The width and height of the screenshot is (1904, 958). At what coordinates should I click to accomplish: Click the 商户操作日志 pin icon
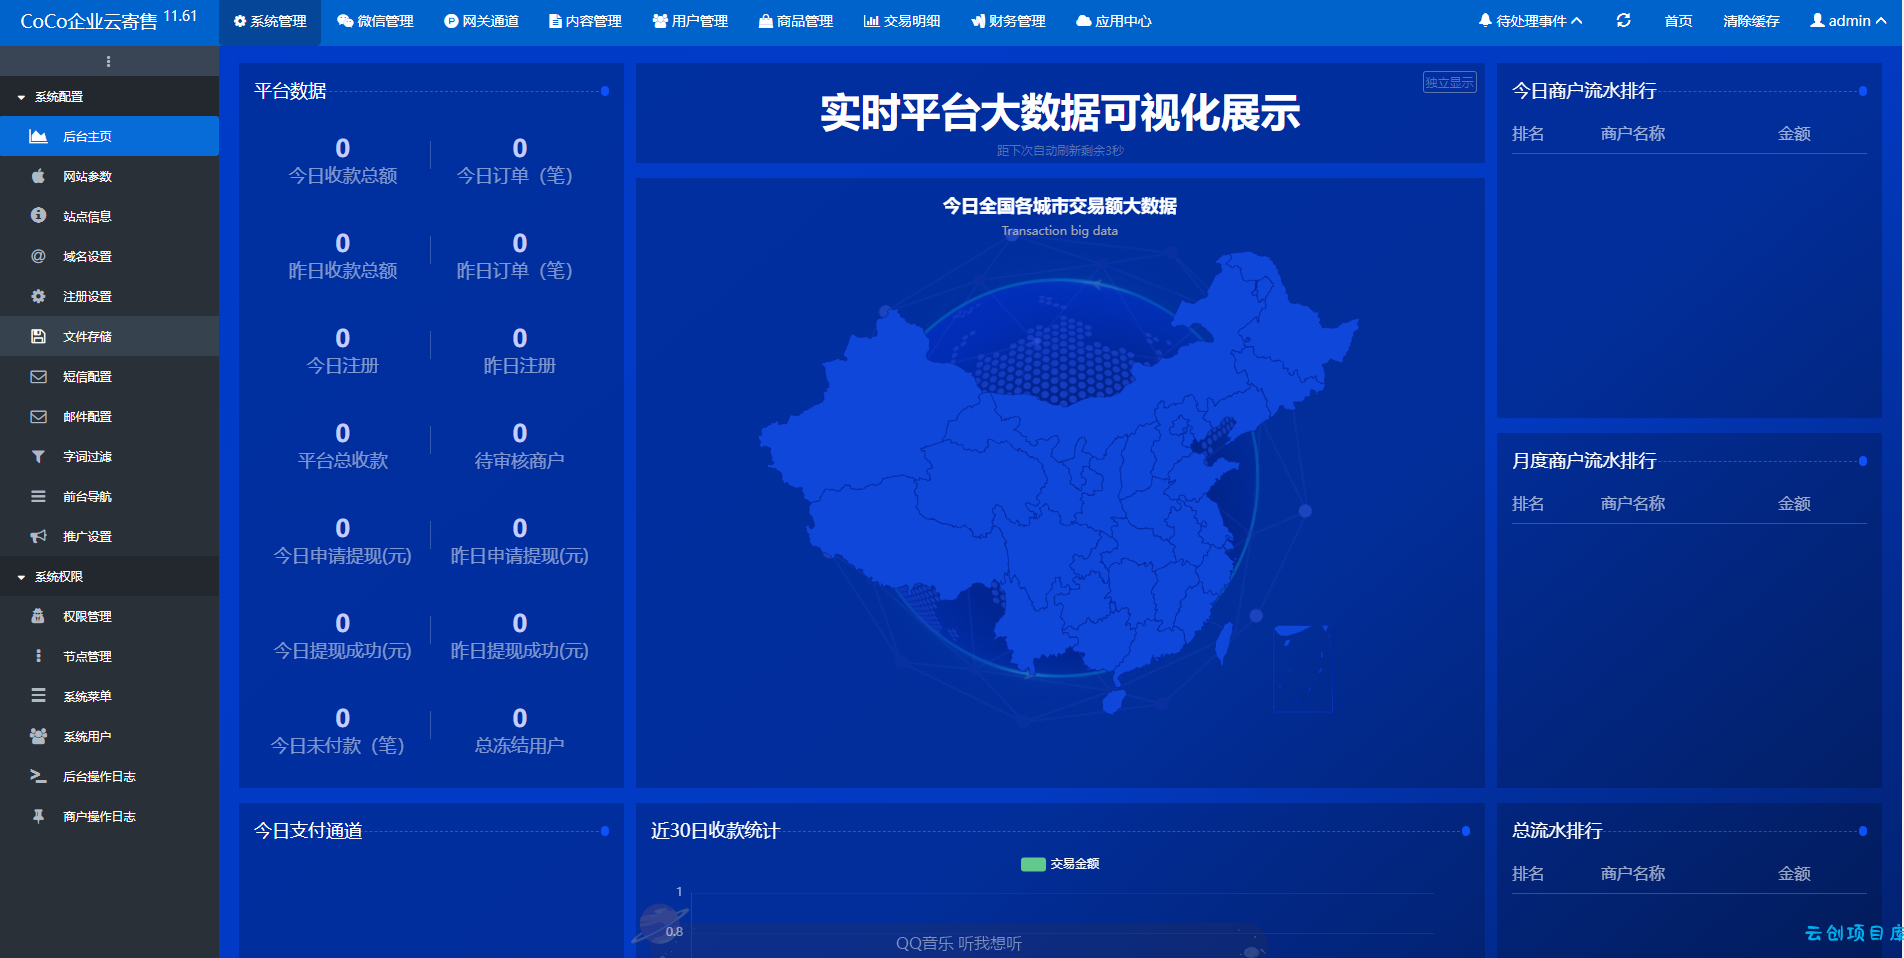38,816
